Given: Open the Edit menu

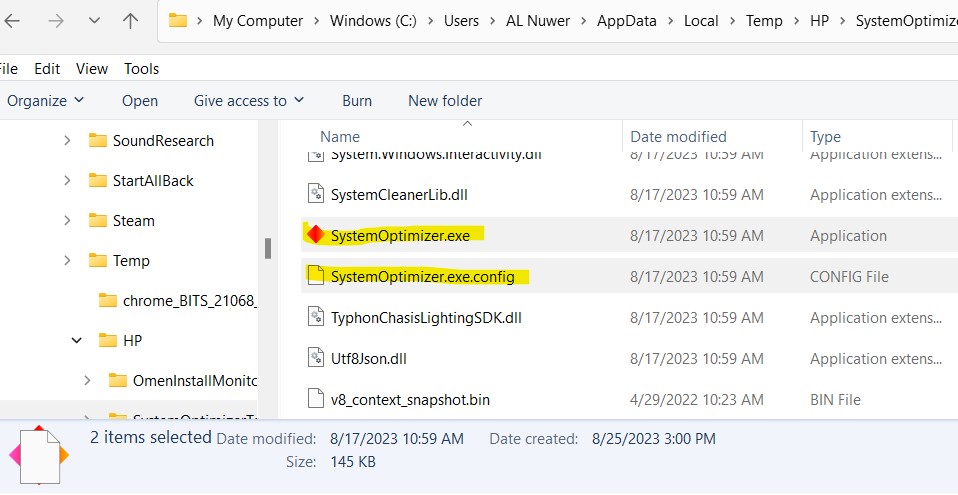Looking at the screenshot, I should (47, 69).
